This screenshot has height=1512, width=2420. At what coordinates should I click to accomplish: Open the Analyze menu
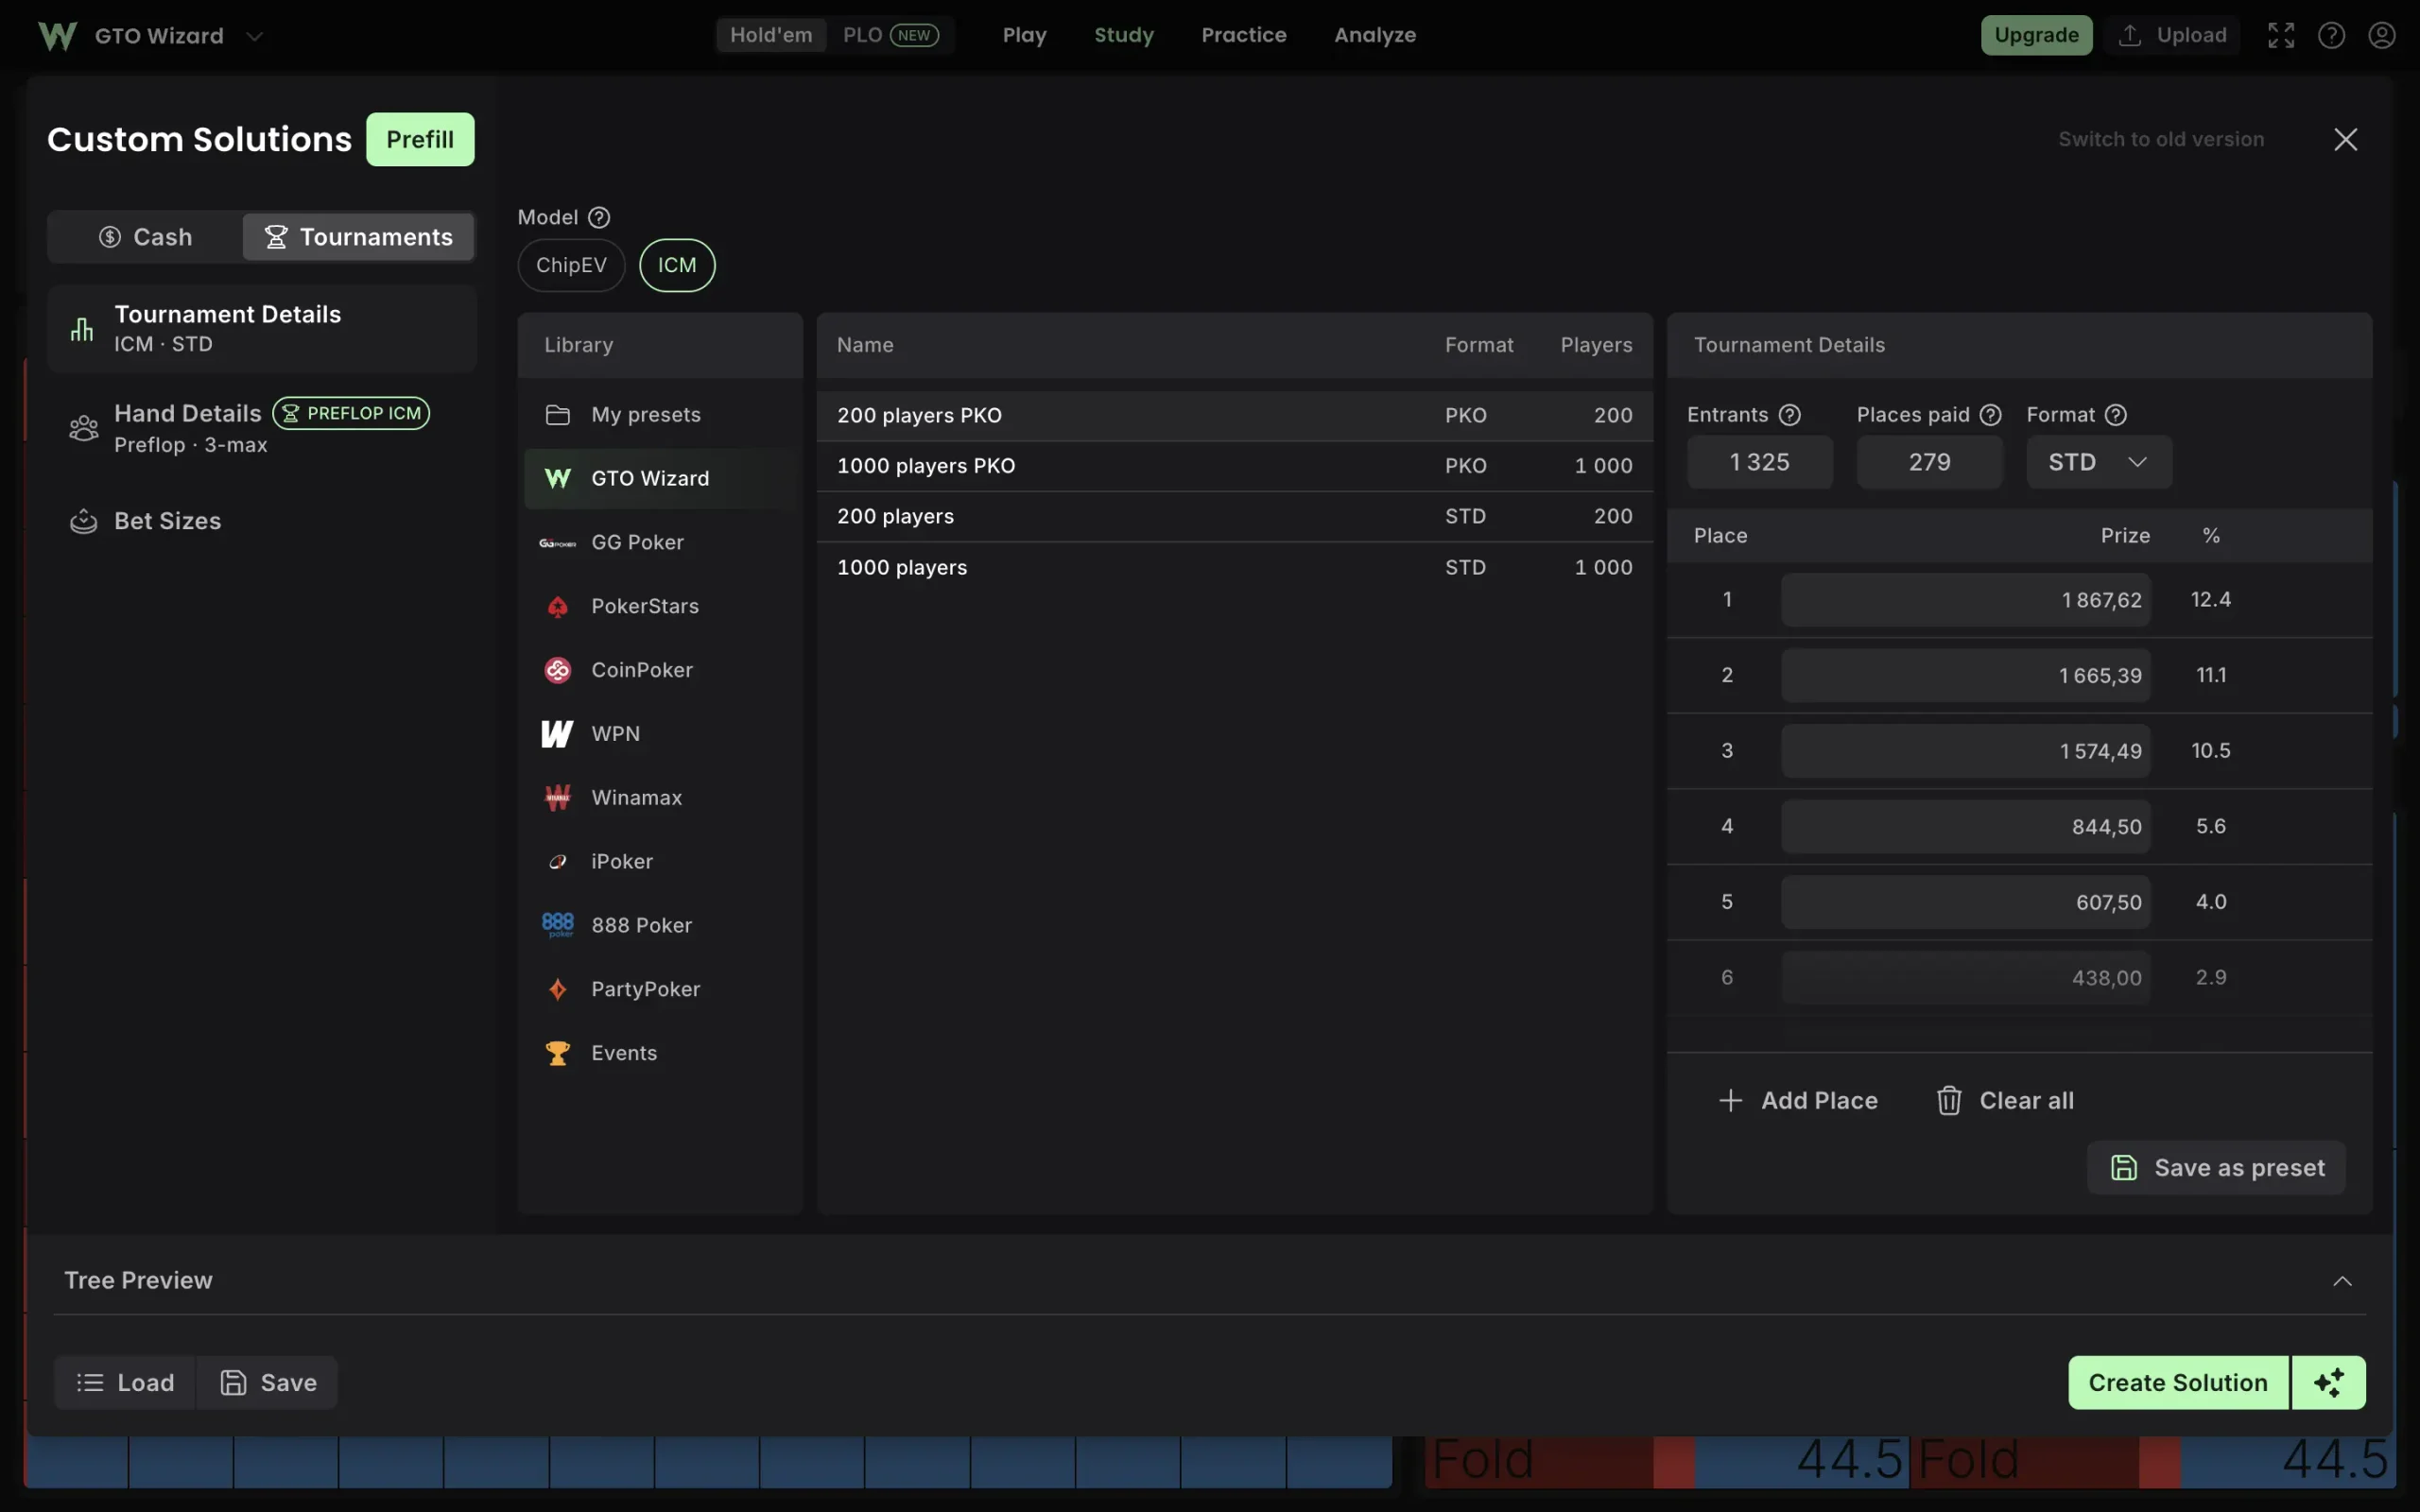pyautogui.click(x=1375, y=35)
